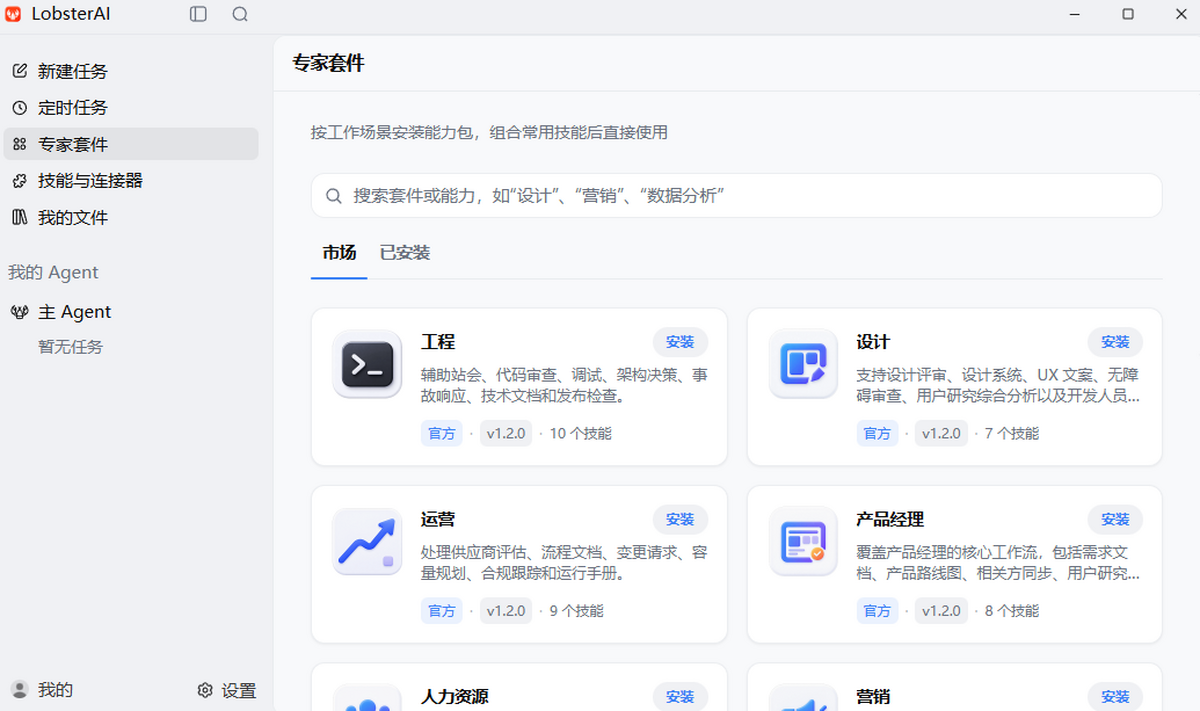Open 设置 from sidebar bottom

point(227,690)
